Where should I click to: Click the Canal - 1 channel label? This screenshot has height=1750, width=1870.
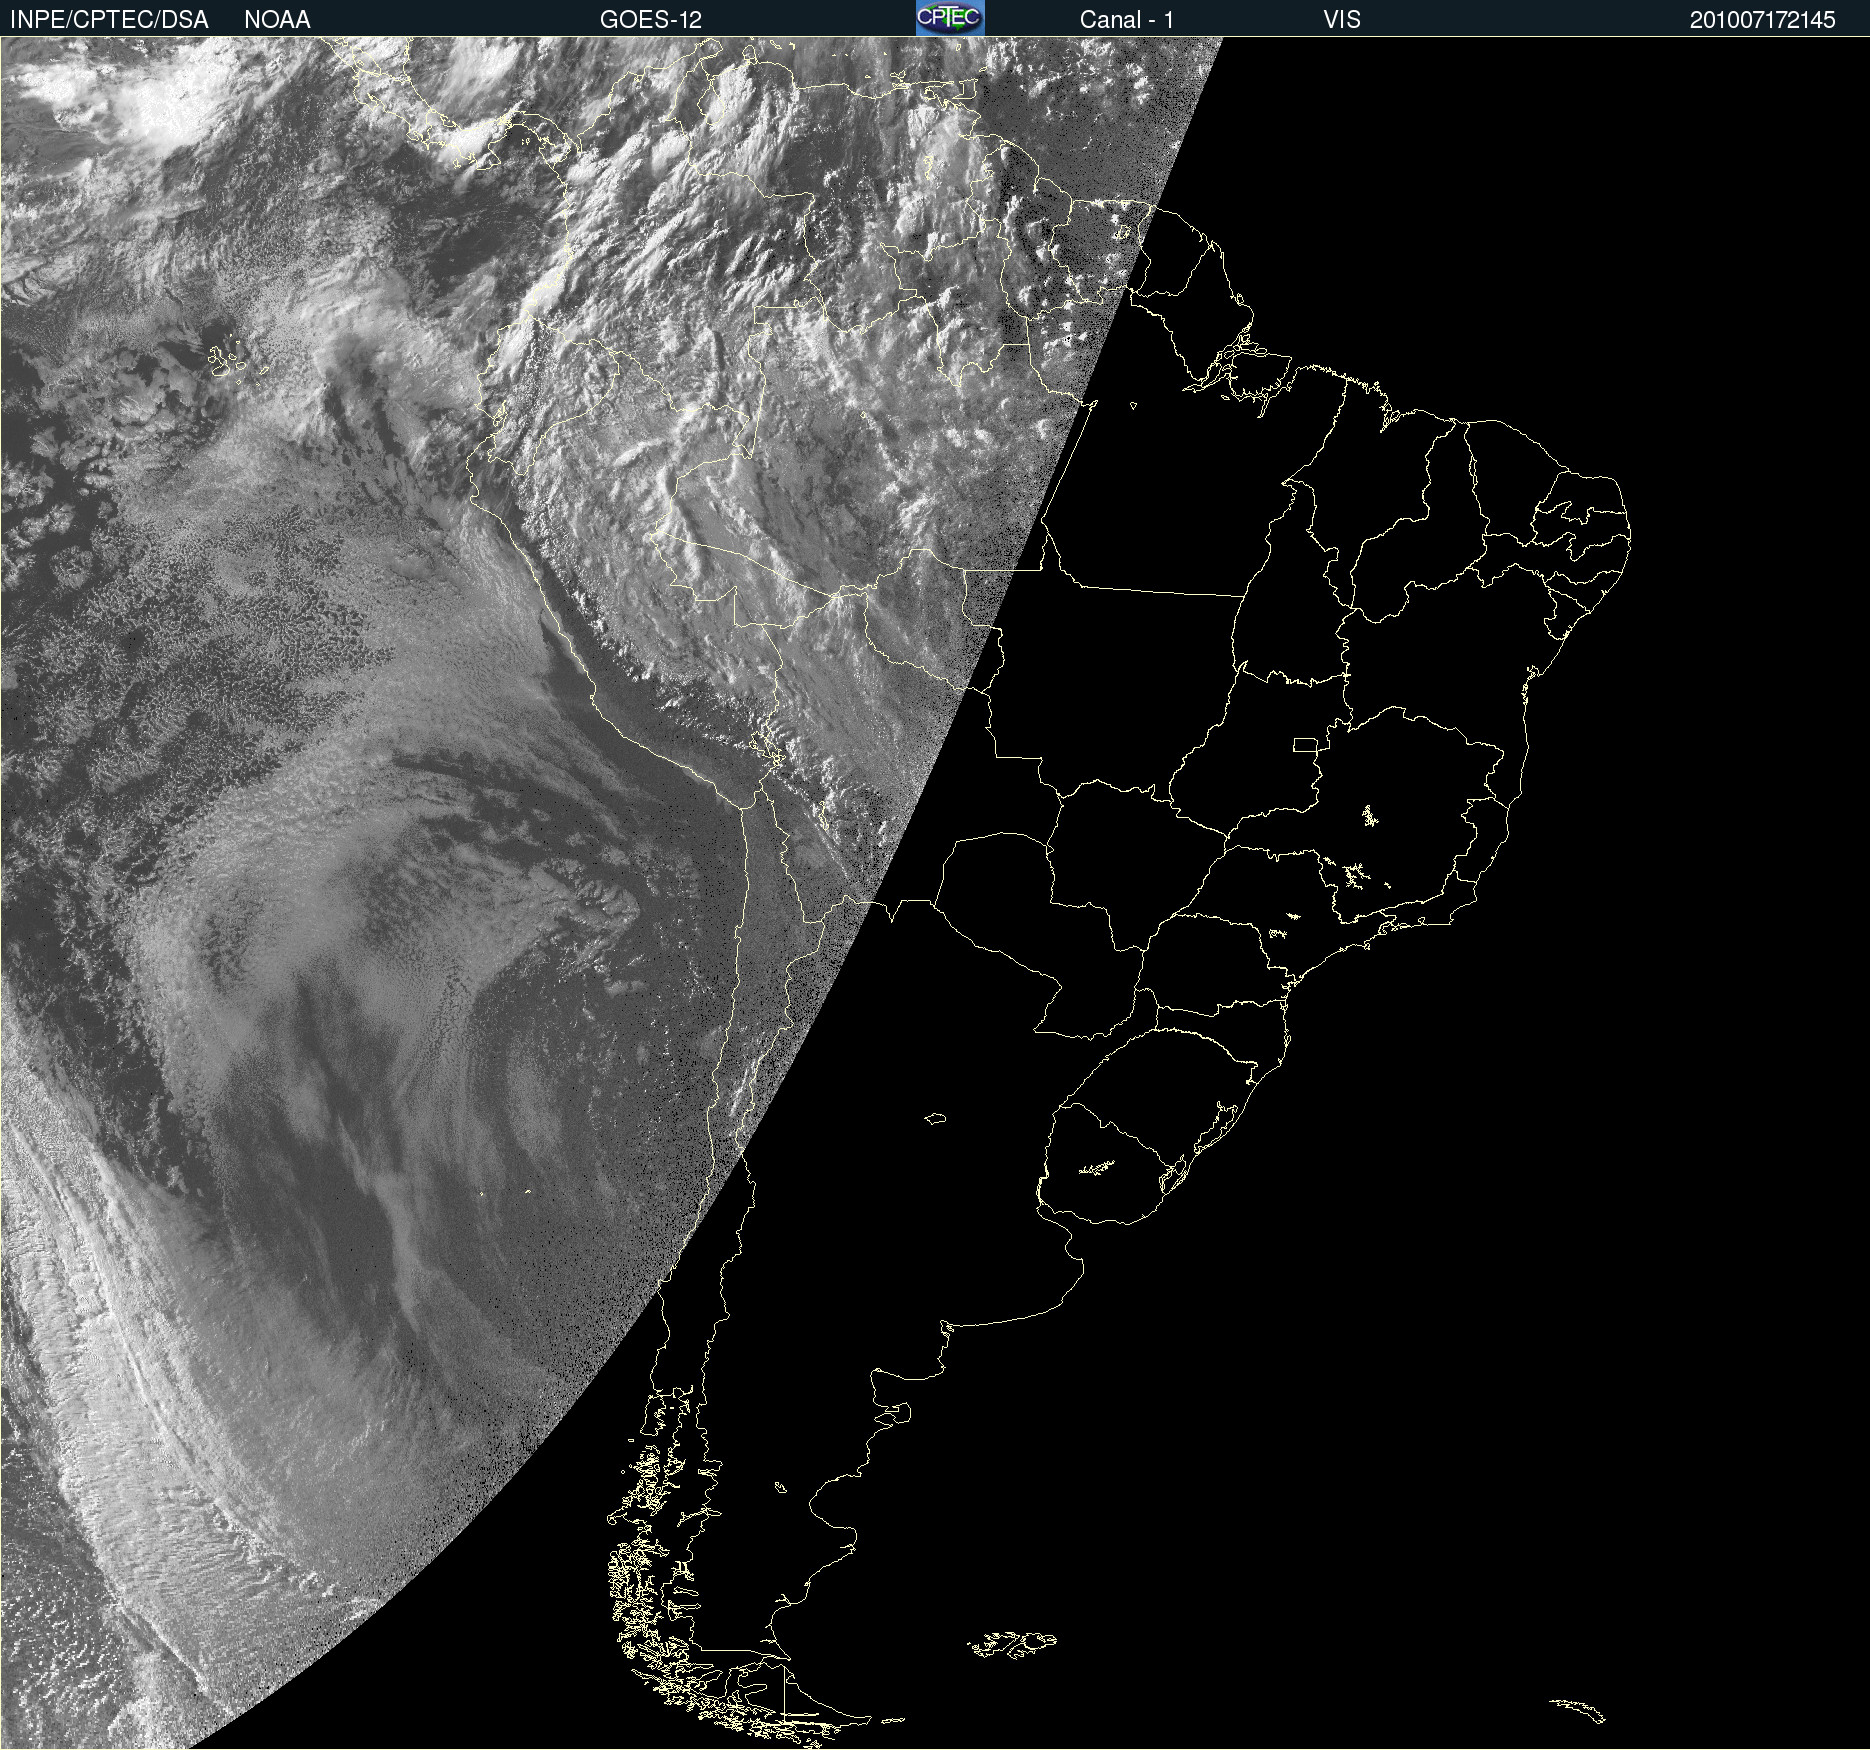tap(1127, 20)
